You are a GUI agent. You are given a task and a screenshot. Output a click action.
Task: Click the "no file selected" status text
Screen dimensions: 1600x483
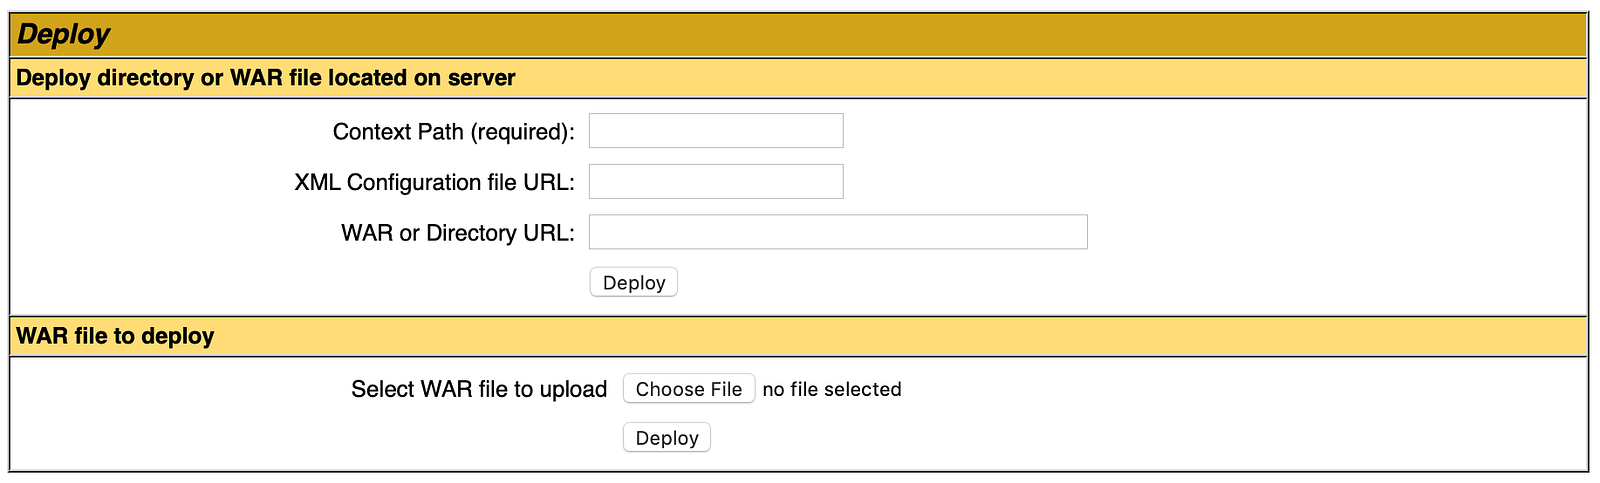click(832, 389)
